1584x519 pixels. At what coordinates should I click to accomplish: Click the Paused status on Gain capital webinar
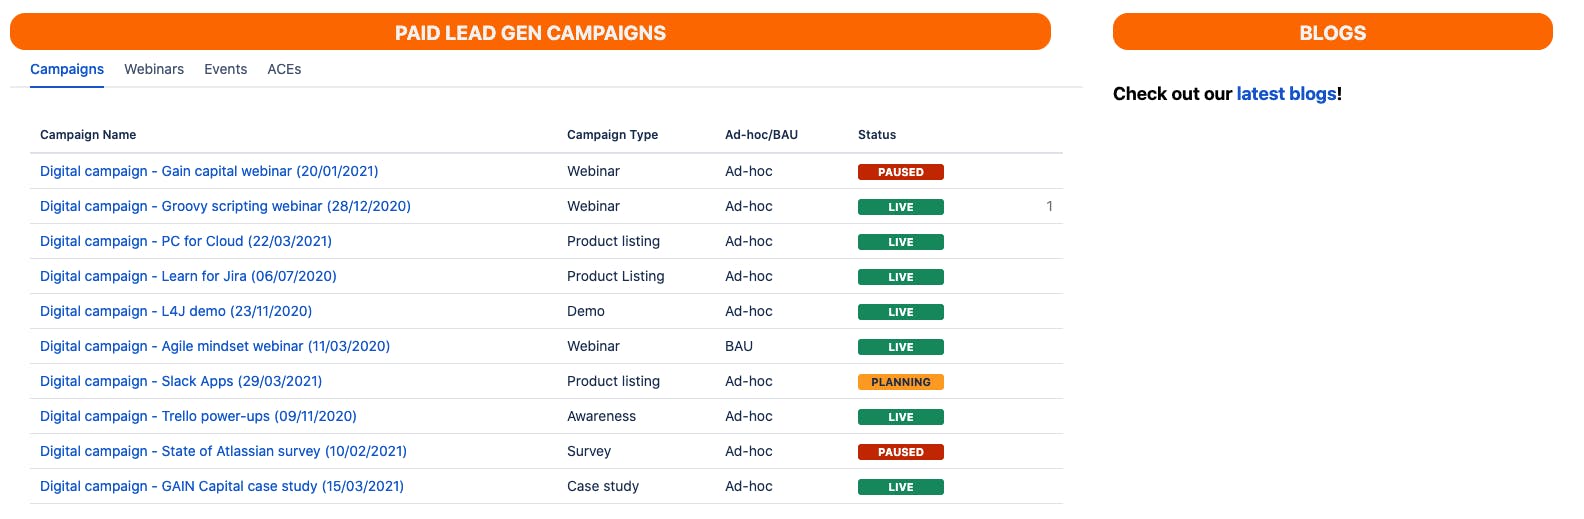coord(900,172)
